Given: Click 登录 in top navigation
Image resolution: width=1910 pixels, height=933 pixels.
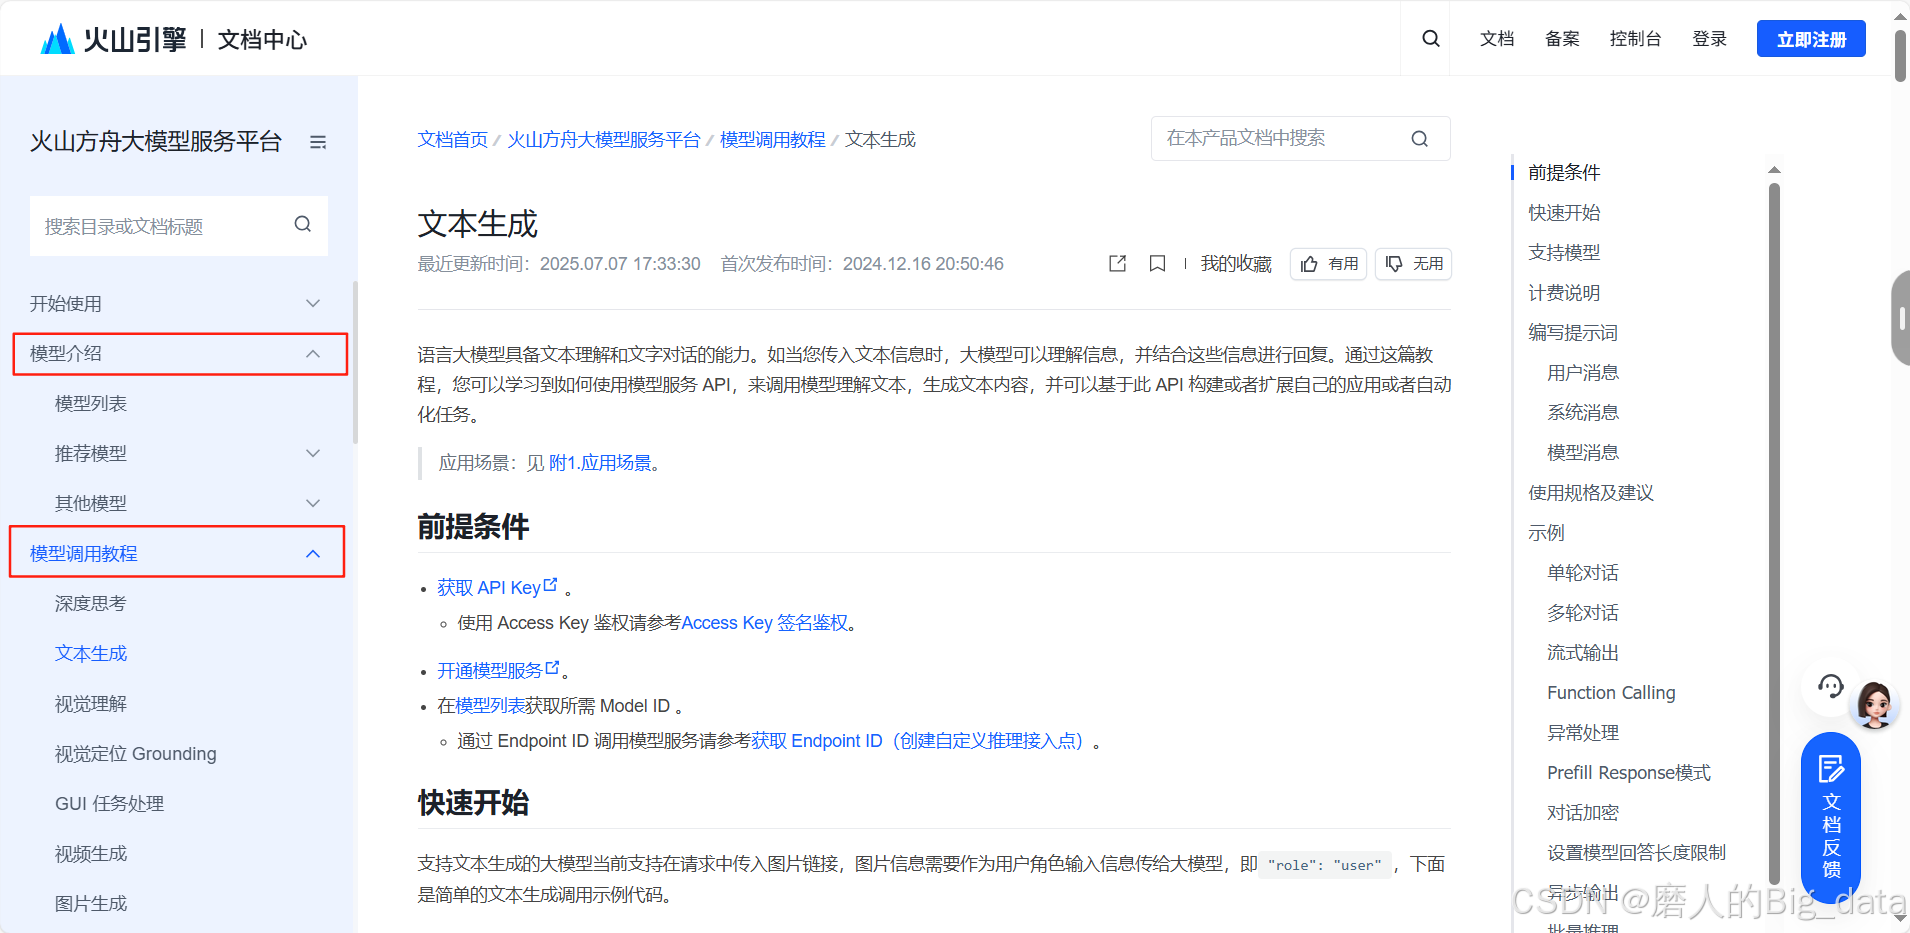Looking at the screenshot, I should (x=1709, y=39).
